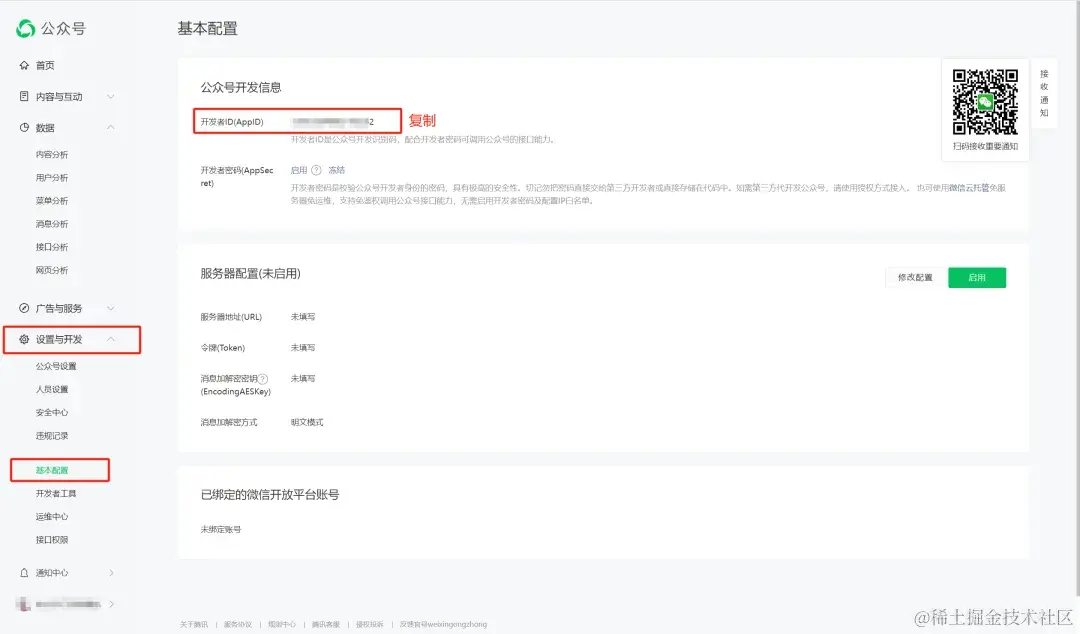Image resolution: width=1080 pixels, height=634 pixels.
Task: Open the account menu at sidebar bottom
Action: pyautogui.click(x=60, y=604)
